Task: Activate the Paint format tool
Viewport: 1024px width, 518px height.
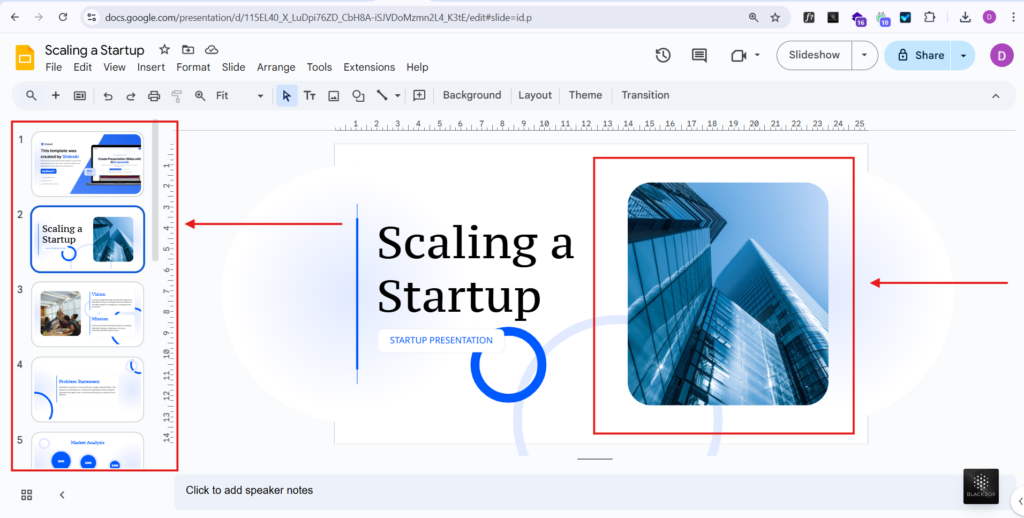Action: tap(176, 96)
